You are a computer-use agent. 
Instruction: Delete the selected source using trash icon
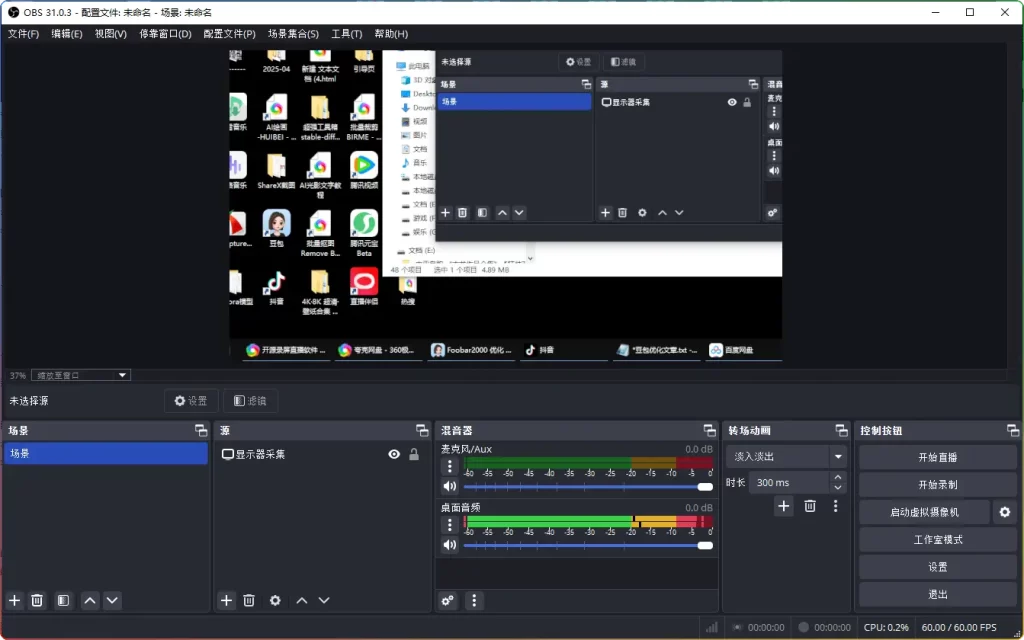coord(249,600)
